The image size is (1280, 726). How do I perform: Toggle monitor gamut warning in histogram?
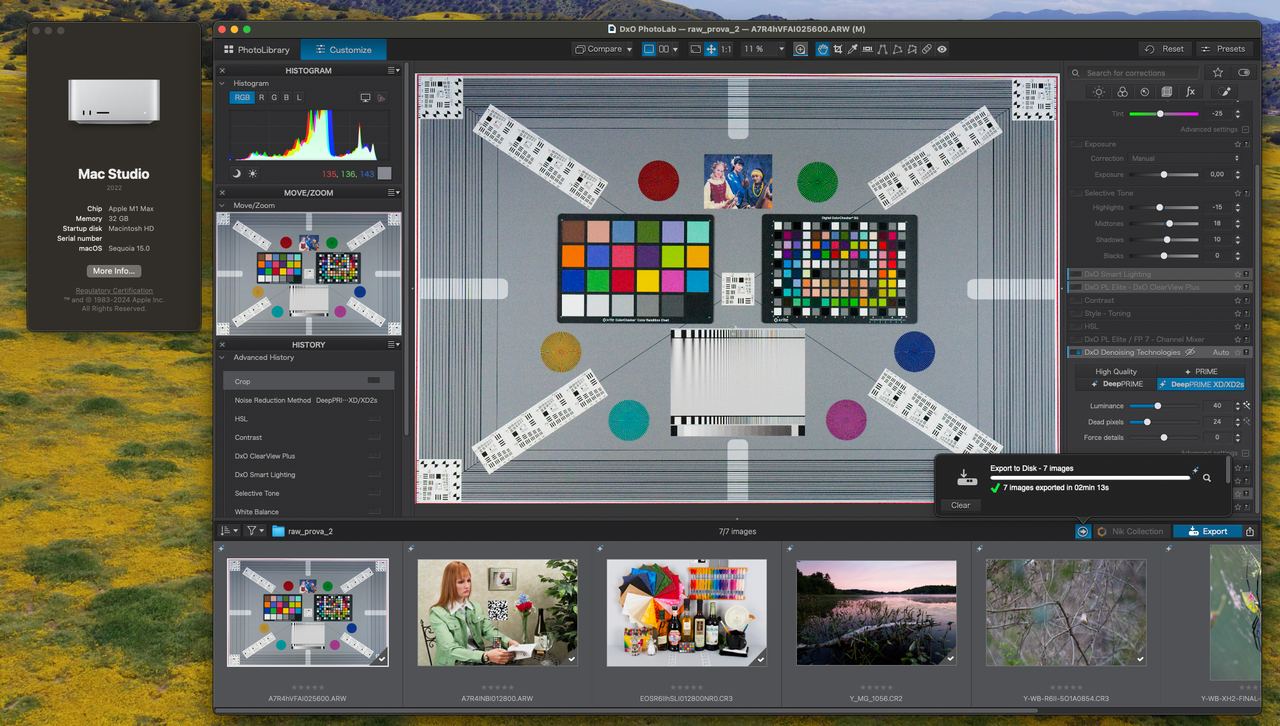365,98
